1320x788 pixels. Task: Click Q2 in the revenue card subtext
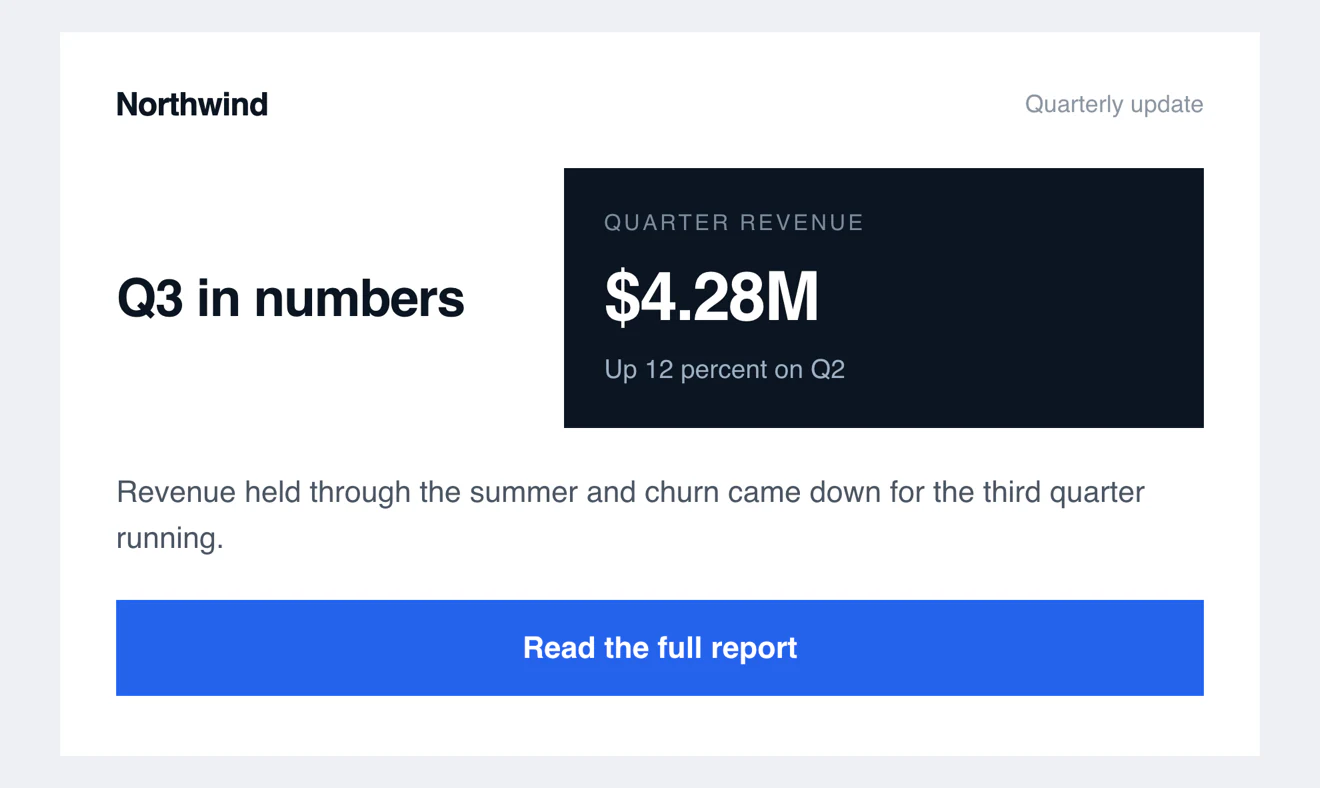coord(828,370)
